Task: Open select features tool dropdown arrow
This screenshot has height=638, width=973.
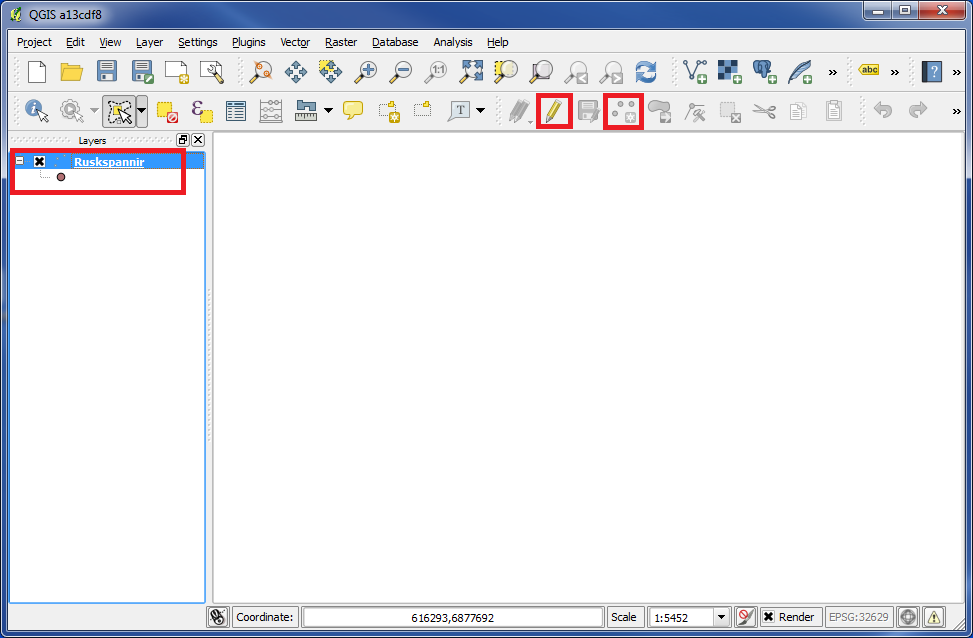Action: (141, 112)
